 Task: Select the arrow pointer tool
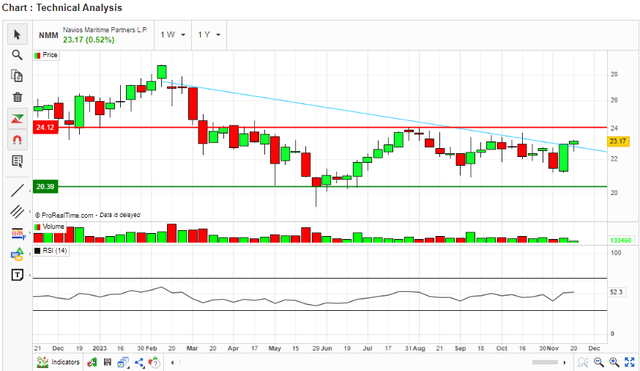17,34
